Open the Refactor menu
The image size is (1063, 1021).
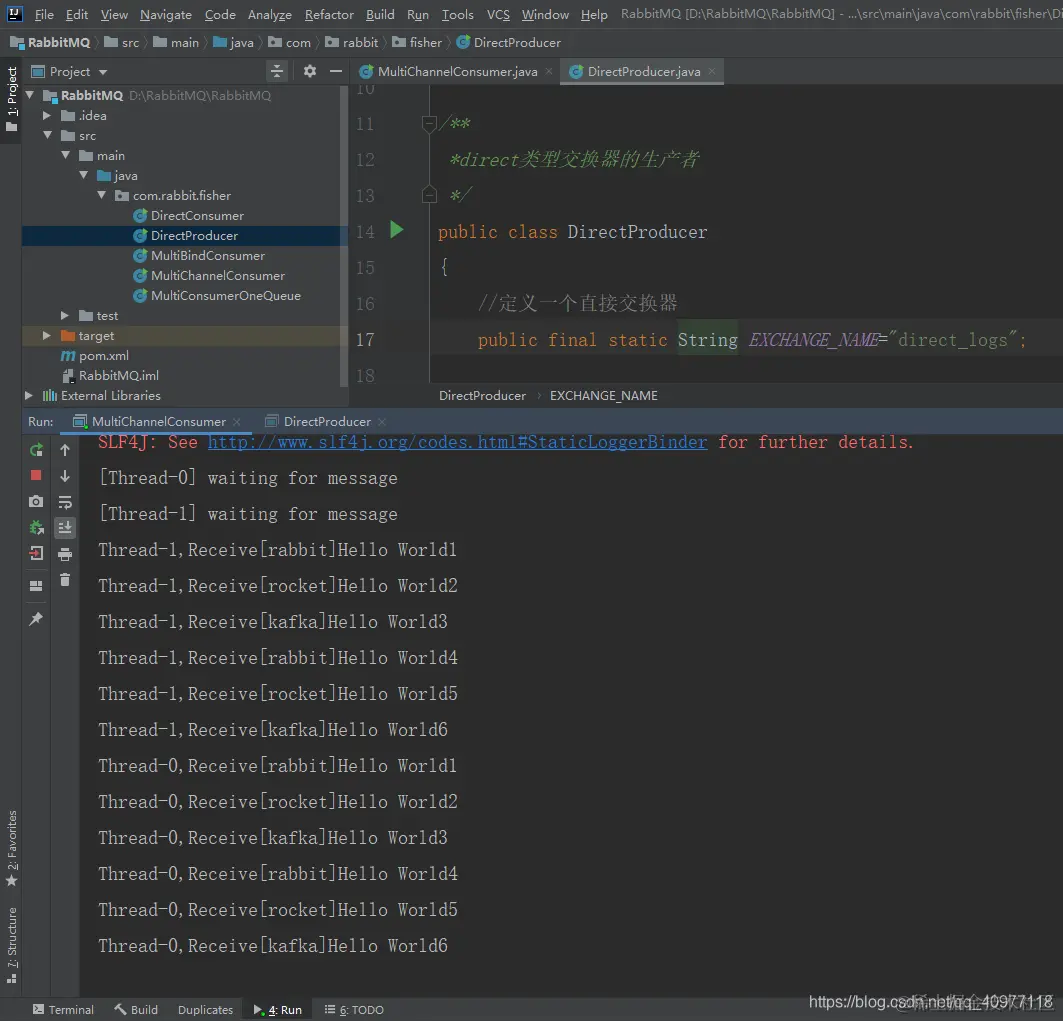pyautogui.click(x=329, y=14)
